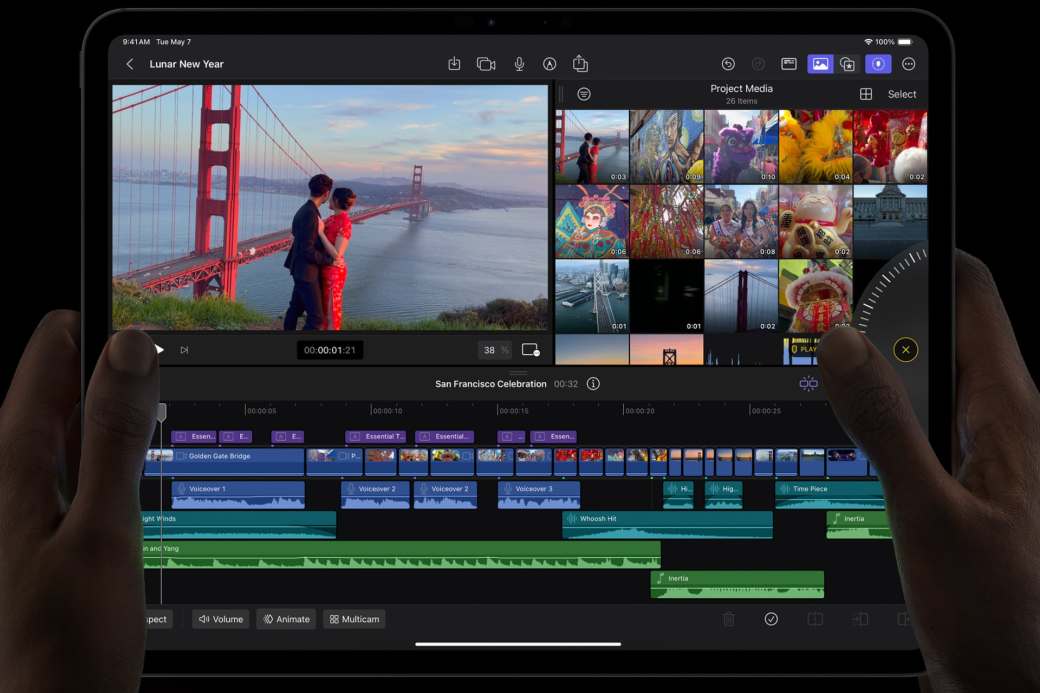Start voiceover with the microphone icon
This screenshot has height=693, width=1040.
[519, 64]
